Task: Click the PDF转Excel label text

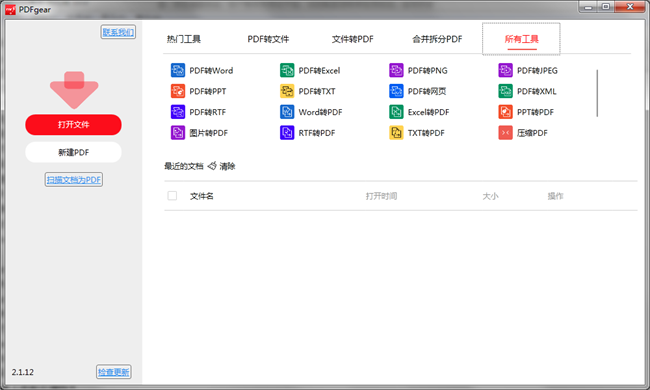Action: click(x=319, y=70)
